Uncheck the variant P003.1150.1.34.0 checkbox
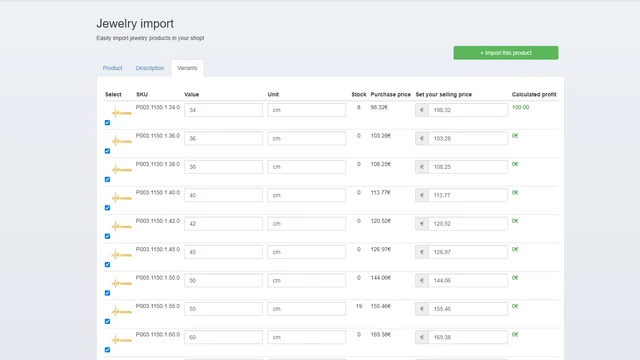The height and width of the screenshot is (360, 640). [x=107, y=122]
